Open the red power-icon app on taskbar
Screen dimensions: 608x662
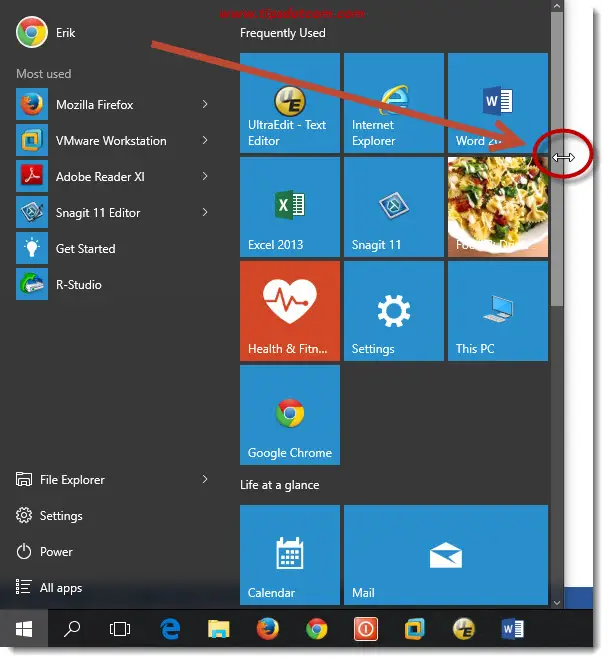[x=366, y=629]
